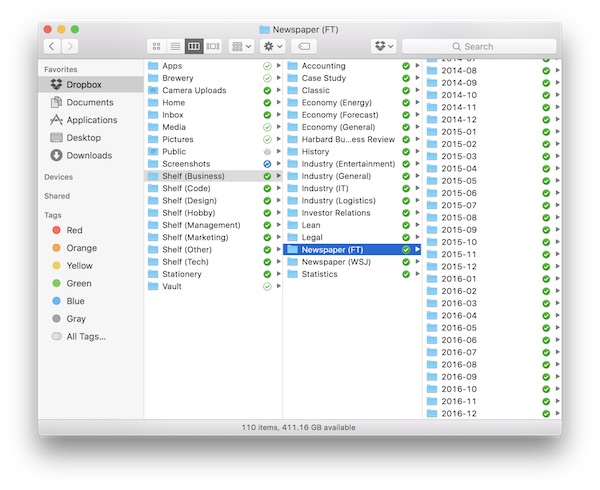Image resolution: width=600 pixels, height=490 pixels.
Task: Switch to icon view in toolbar
Action: [157, 46]
